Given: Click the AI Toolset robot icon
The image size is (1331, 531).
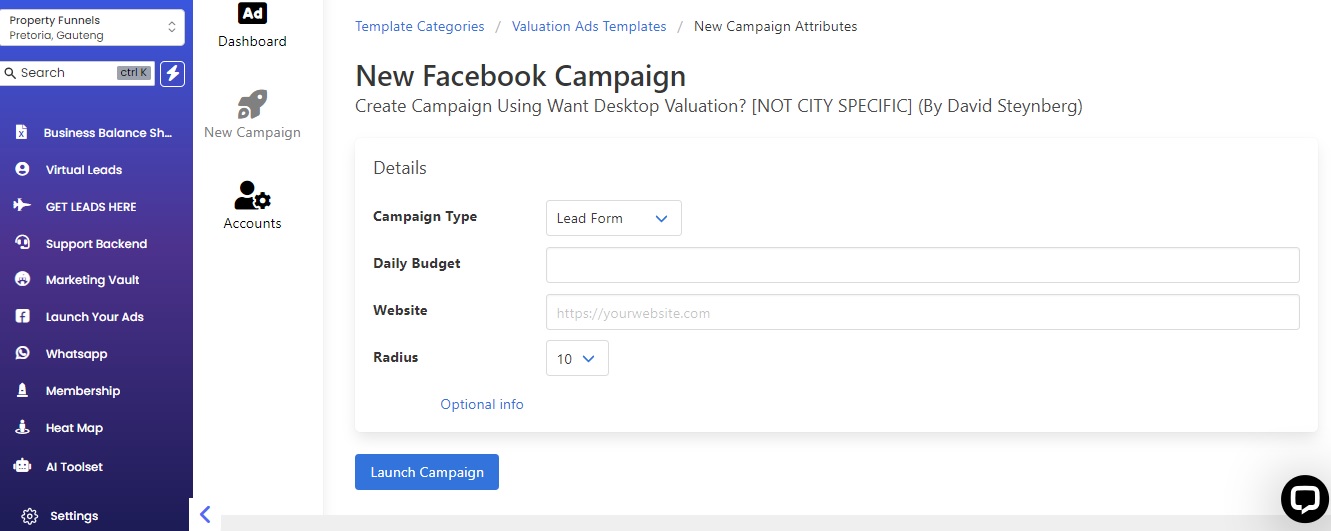Looking at the screenshot, I should point(22,466).
